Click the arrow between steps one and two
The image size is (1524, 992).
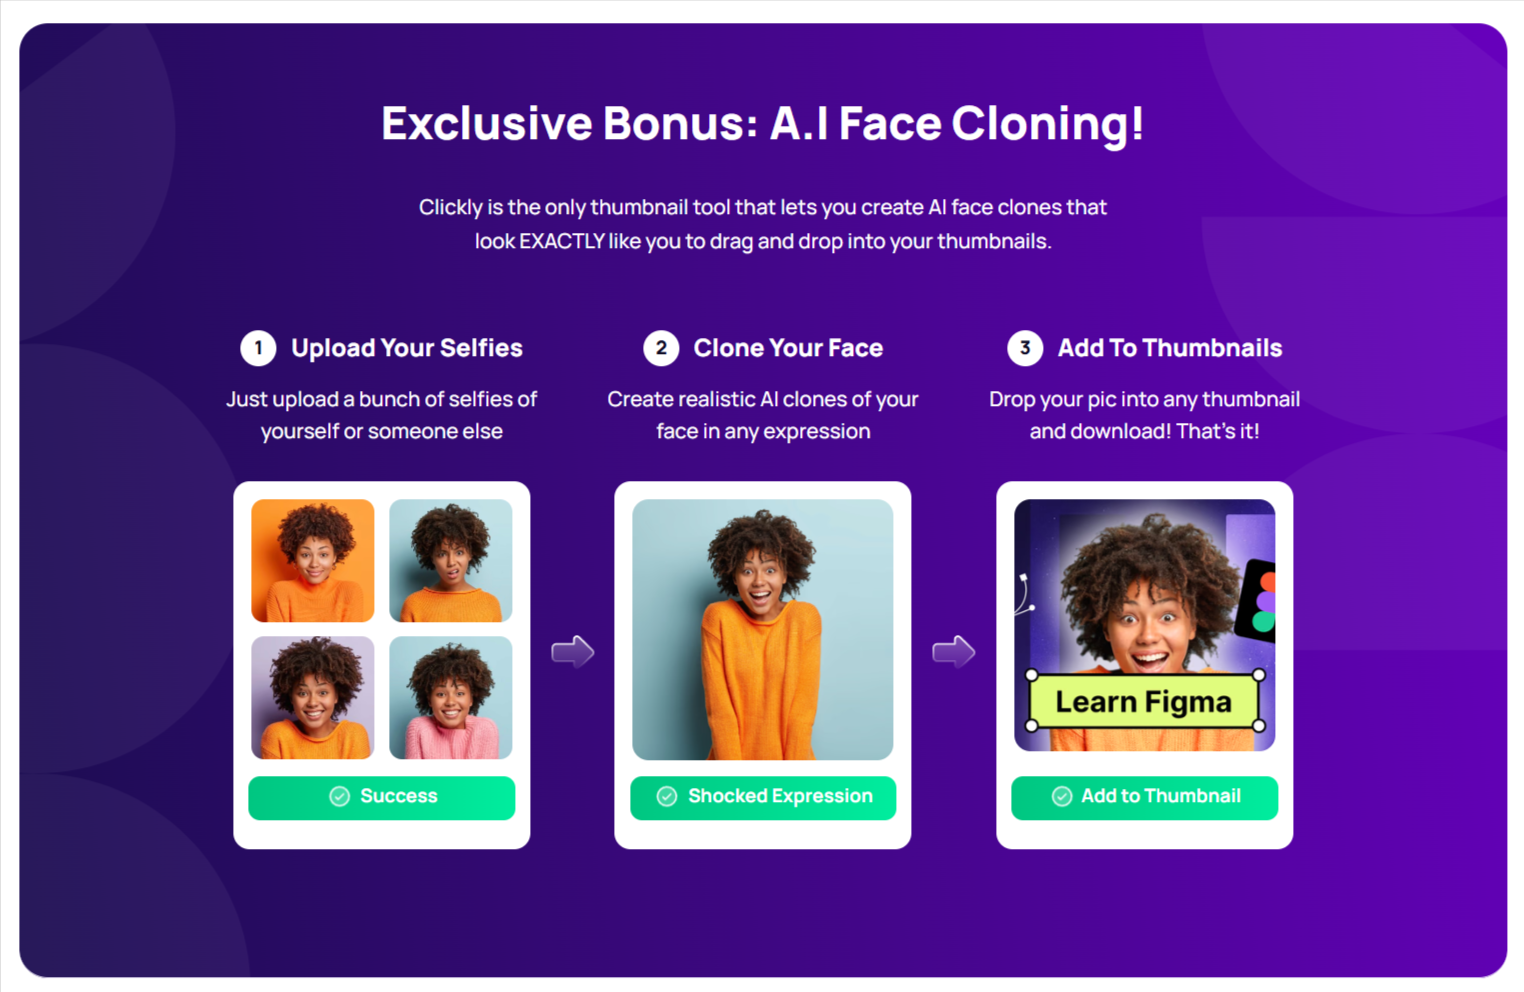[x=573, y=652]
